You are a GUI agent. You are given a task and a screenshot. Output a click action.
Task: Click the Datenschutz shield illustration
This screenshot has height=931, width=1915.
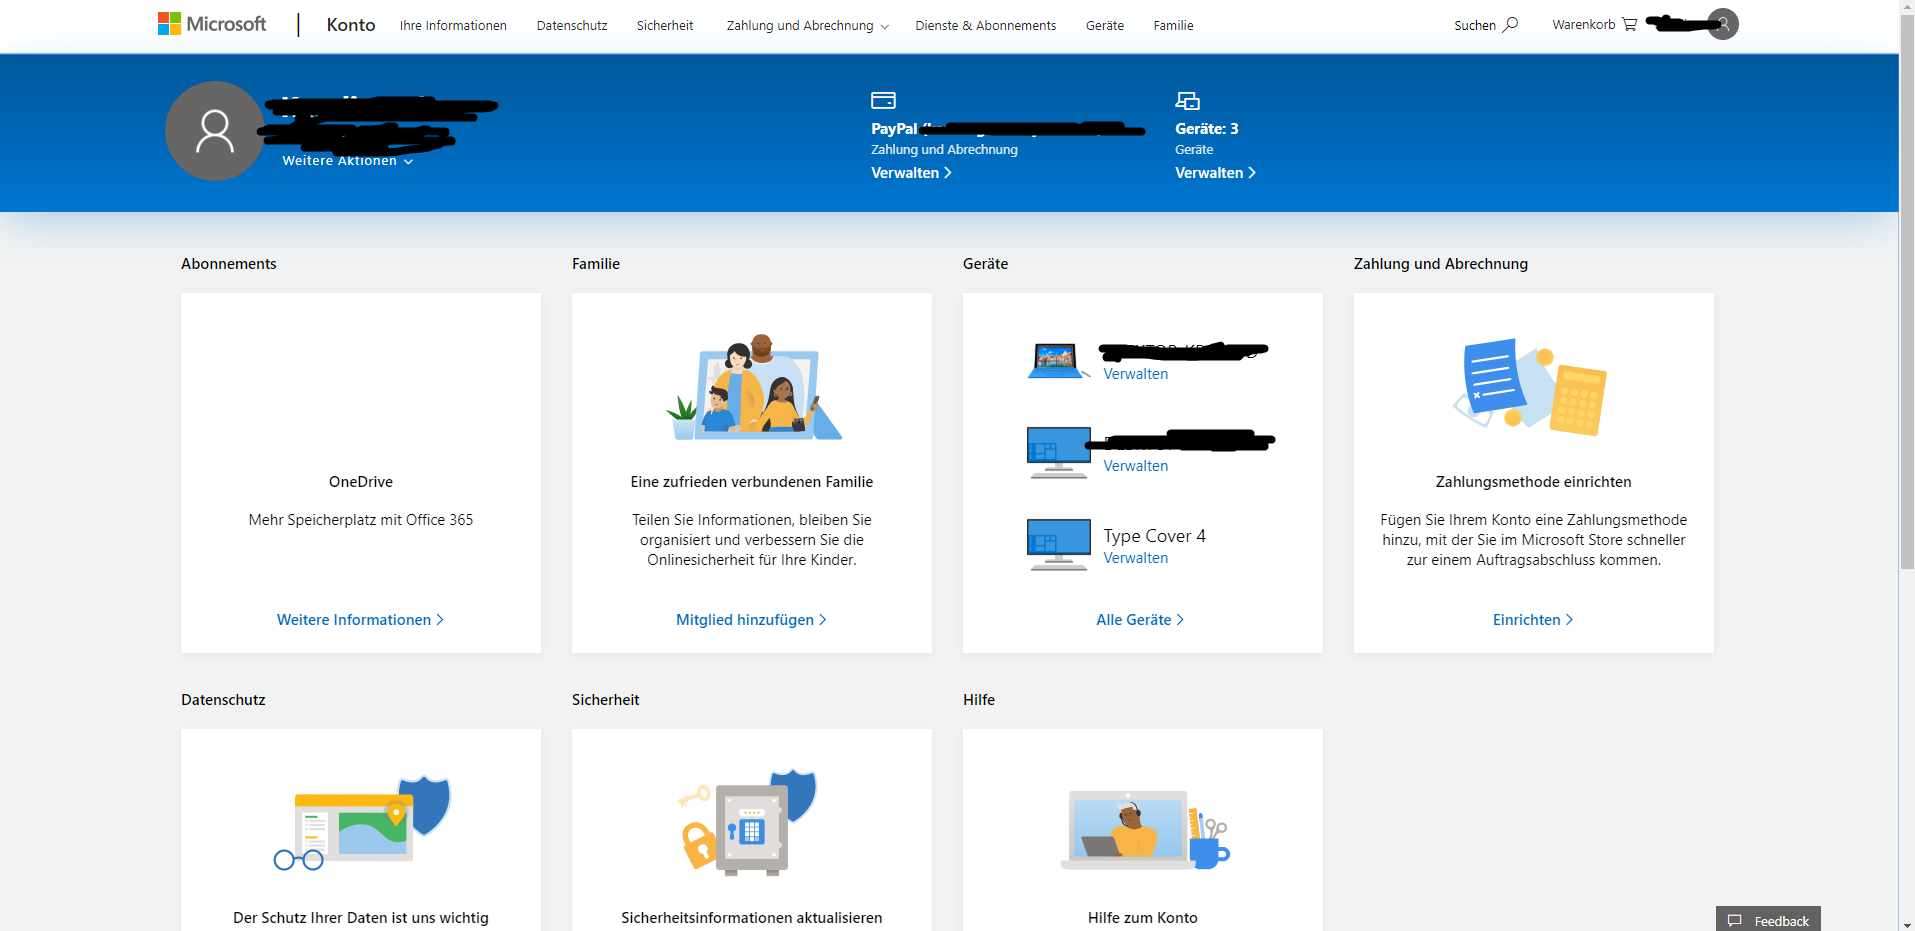[362, 822]
